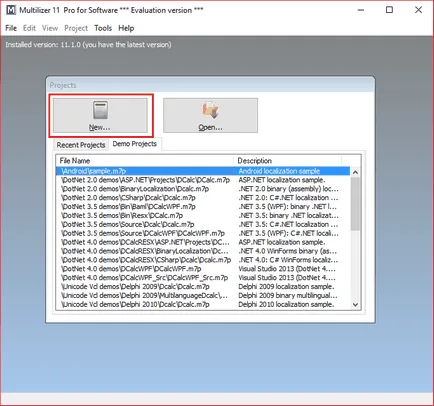This screenshot has height=406, width=434.
Task: Click the Multilizer app logo in title bar
Action: pyautogui.click(x=11, y=10)
